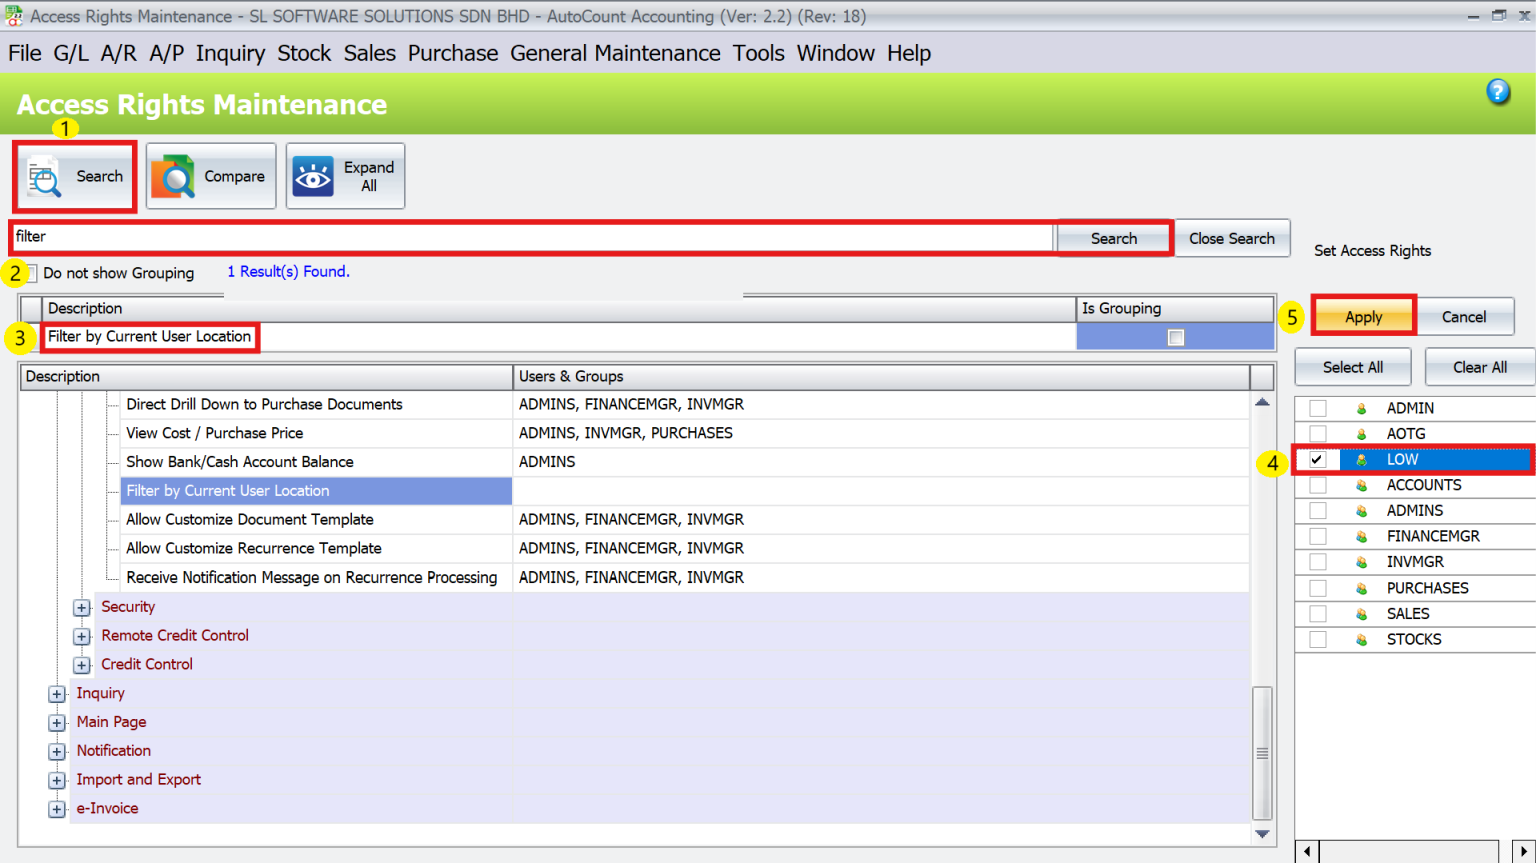Screen dimensions: 1536x863
Task: Expand the Inquiry section
Action: click(57, 693)
